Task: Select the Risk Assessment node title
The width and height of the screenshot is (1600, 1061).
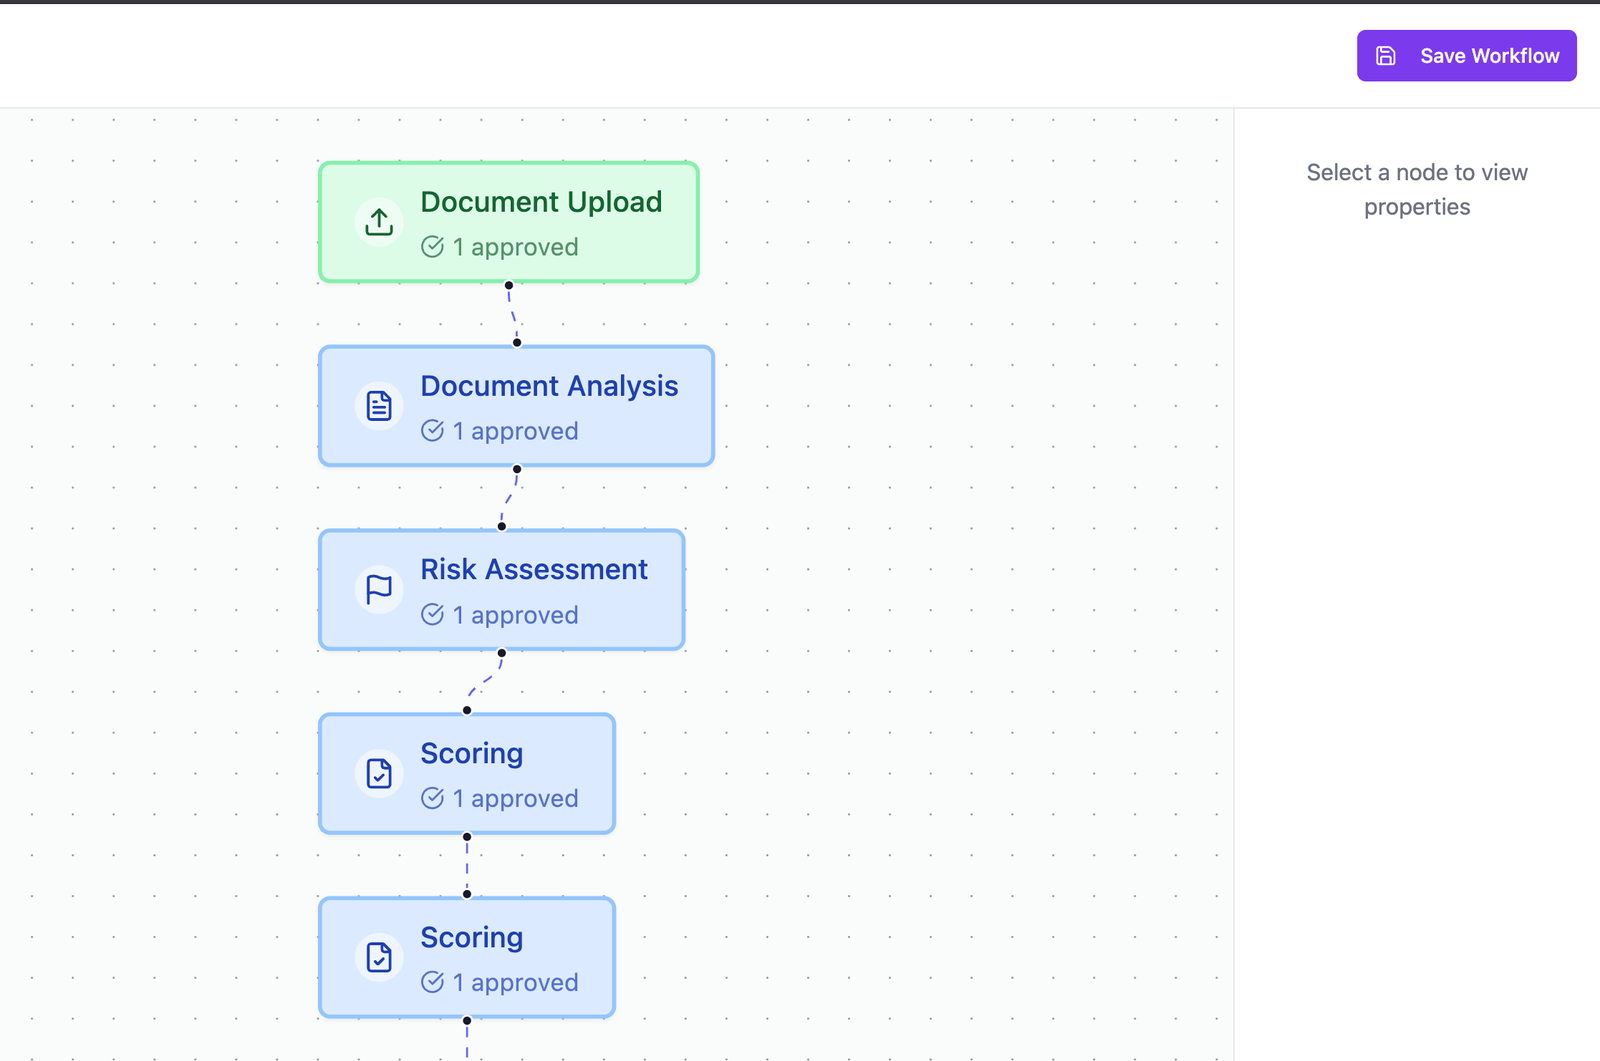Action: pos(534,570)
